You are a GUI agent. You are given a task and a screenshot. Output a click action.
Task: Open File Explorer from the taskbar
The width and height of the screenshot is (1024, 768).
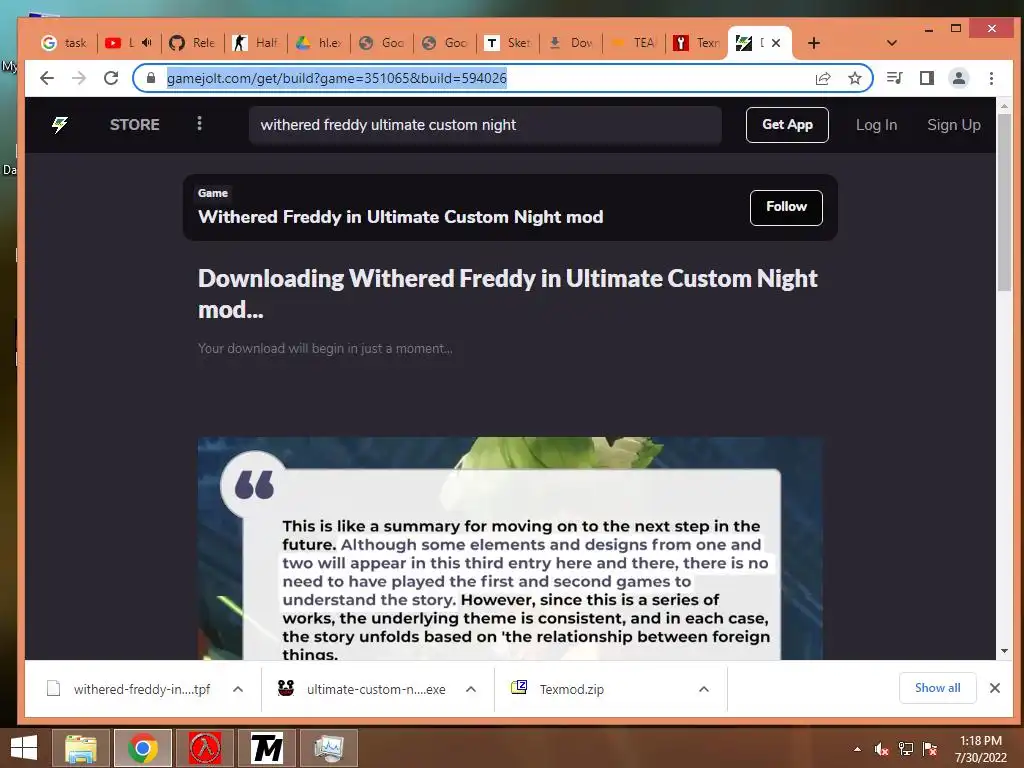(x=81, y=748)
